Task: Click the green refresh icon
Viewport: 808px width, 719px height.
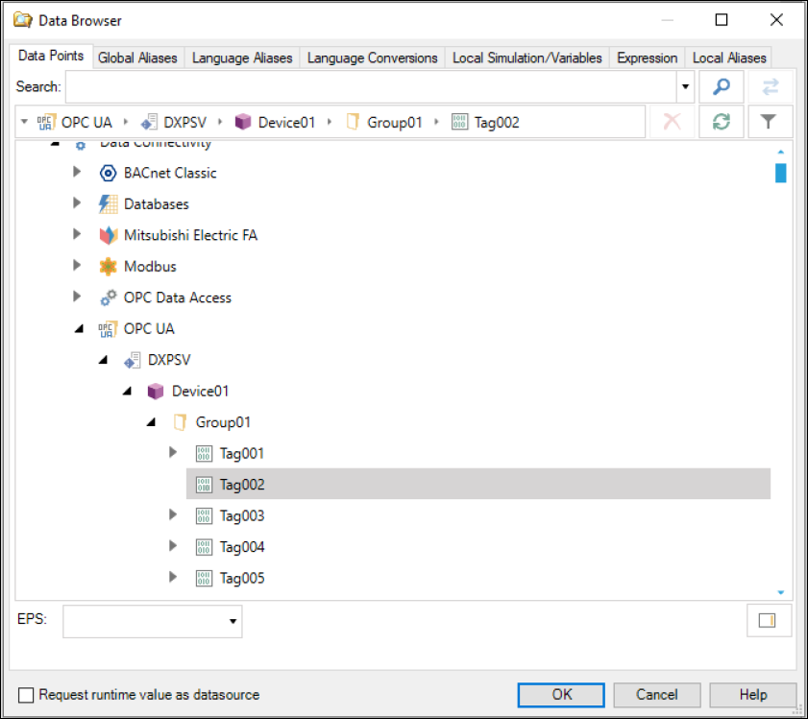Action: coord(721,122)
